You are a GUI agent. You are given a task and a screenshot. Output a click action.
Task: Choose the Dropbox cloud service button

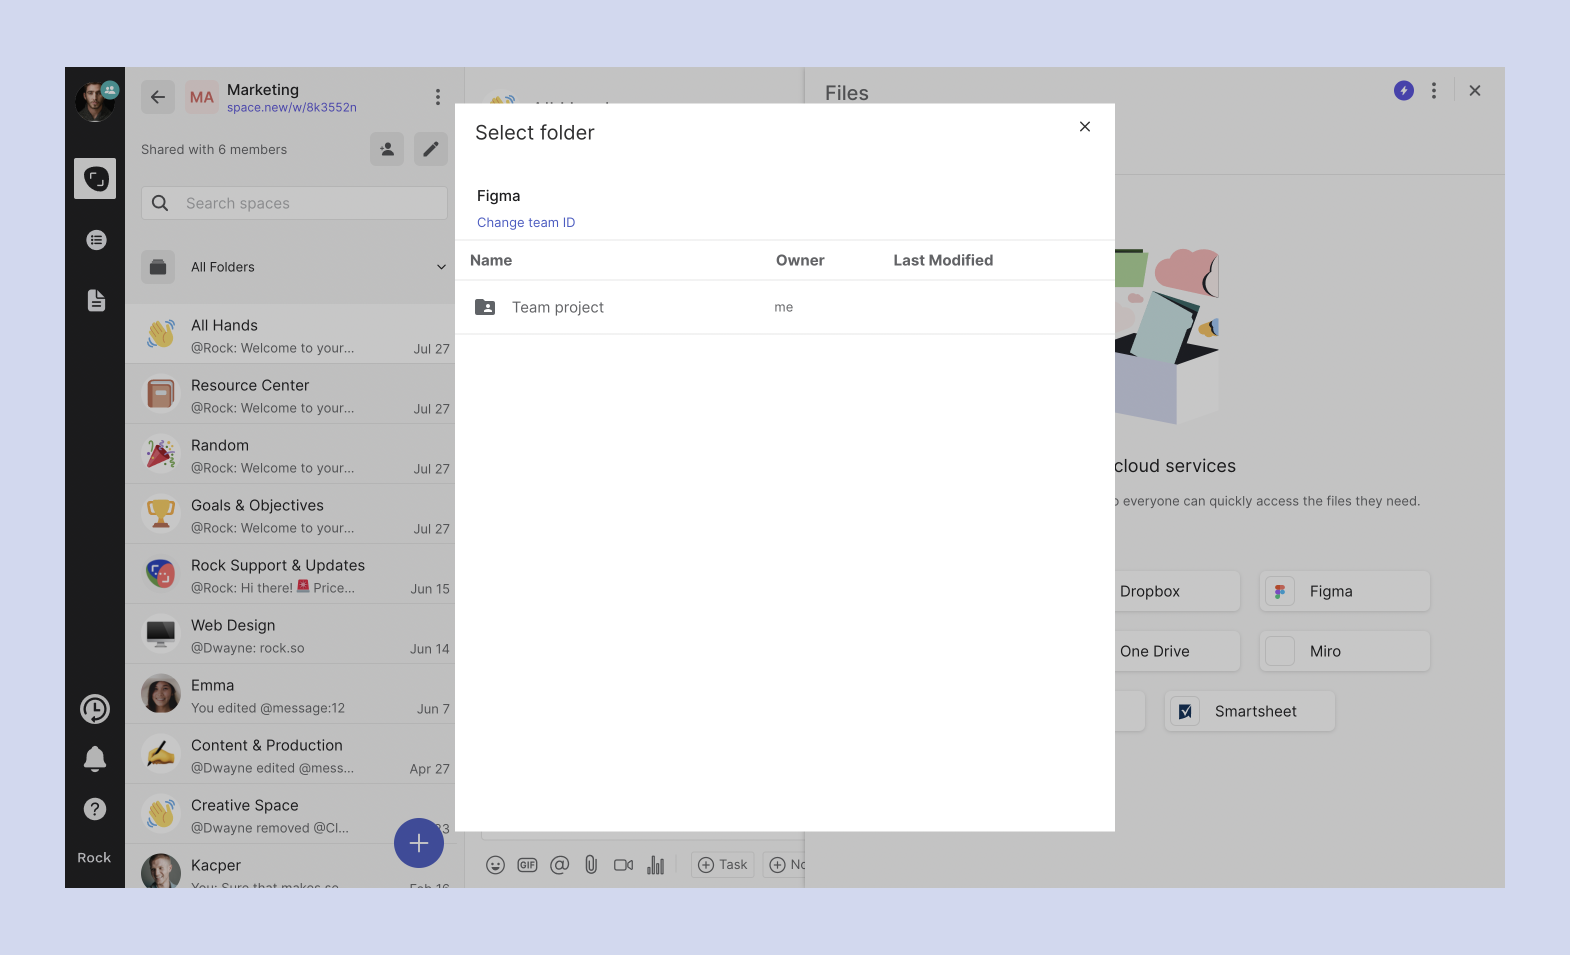pyautogui.click(x=1178, y=591)
